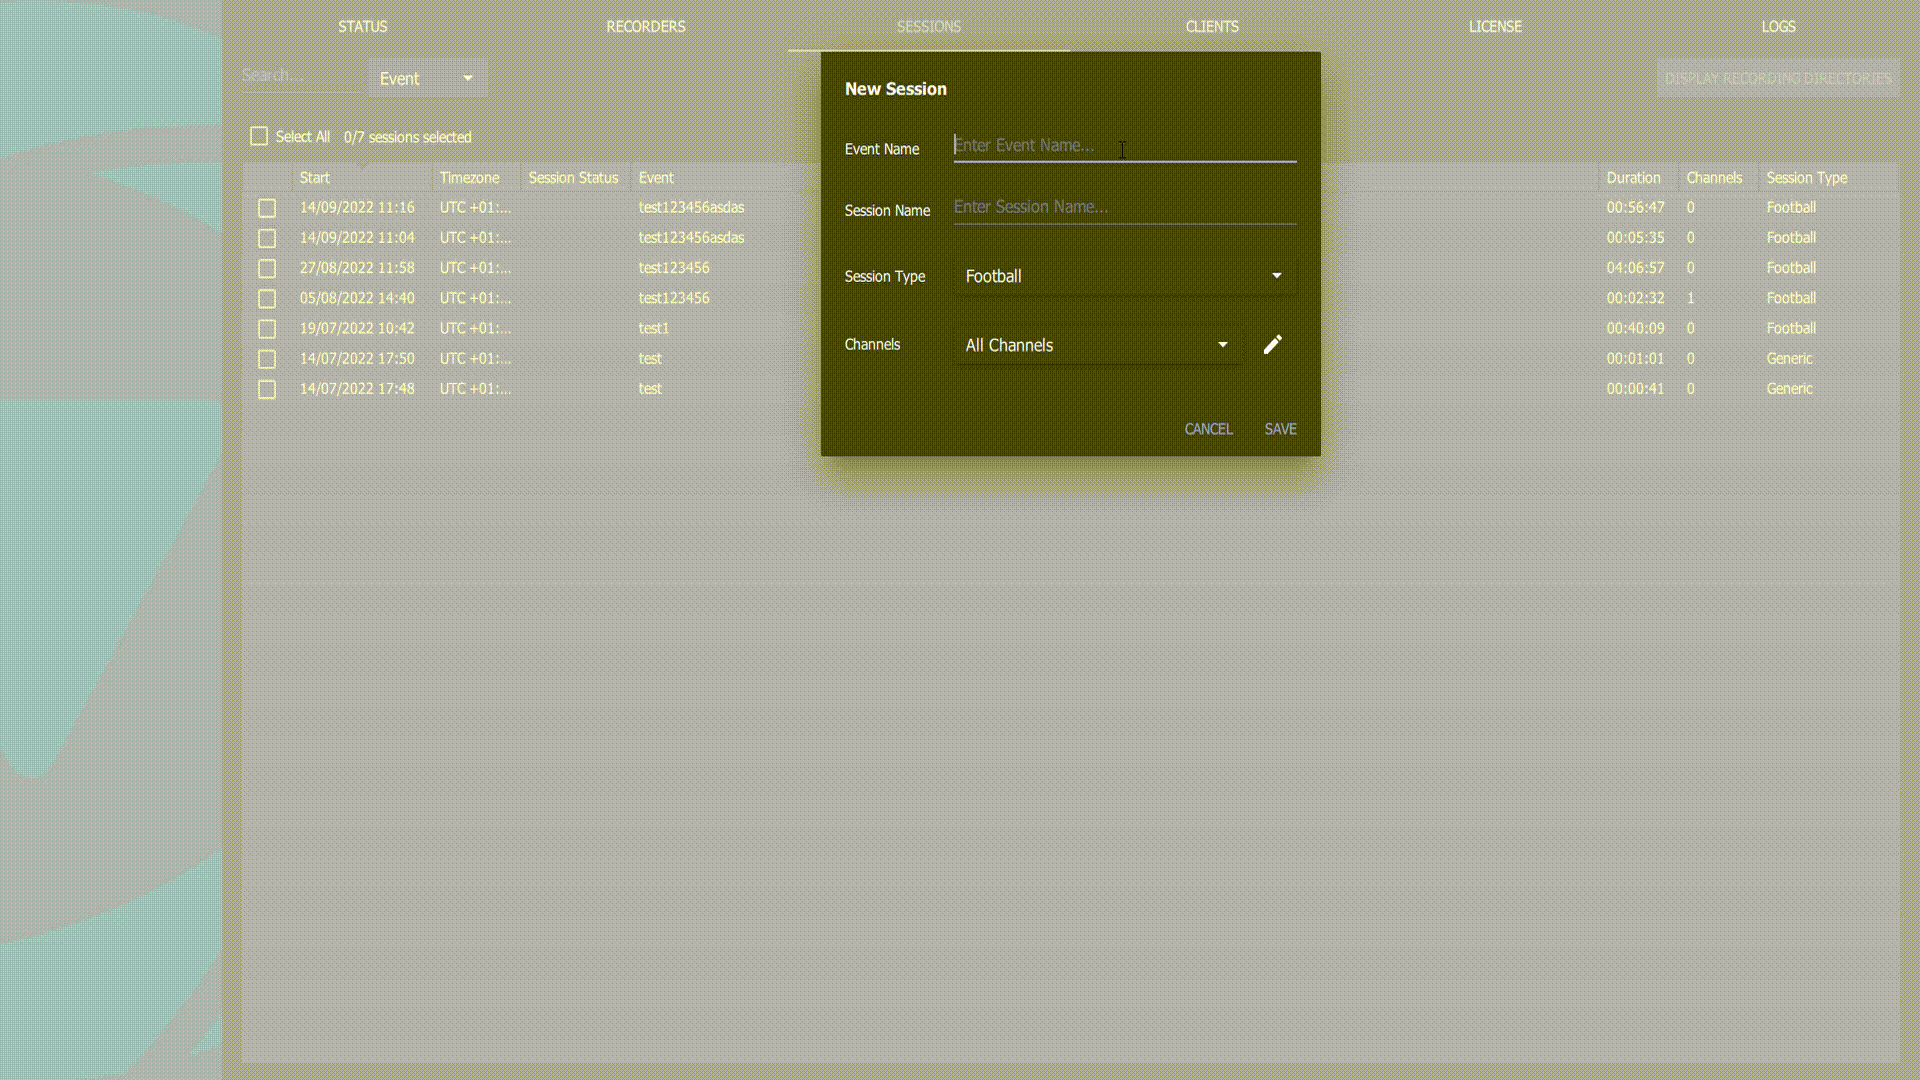Switch to the LOGS tab

[x=1778, y=26]
